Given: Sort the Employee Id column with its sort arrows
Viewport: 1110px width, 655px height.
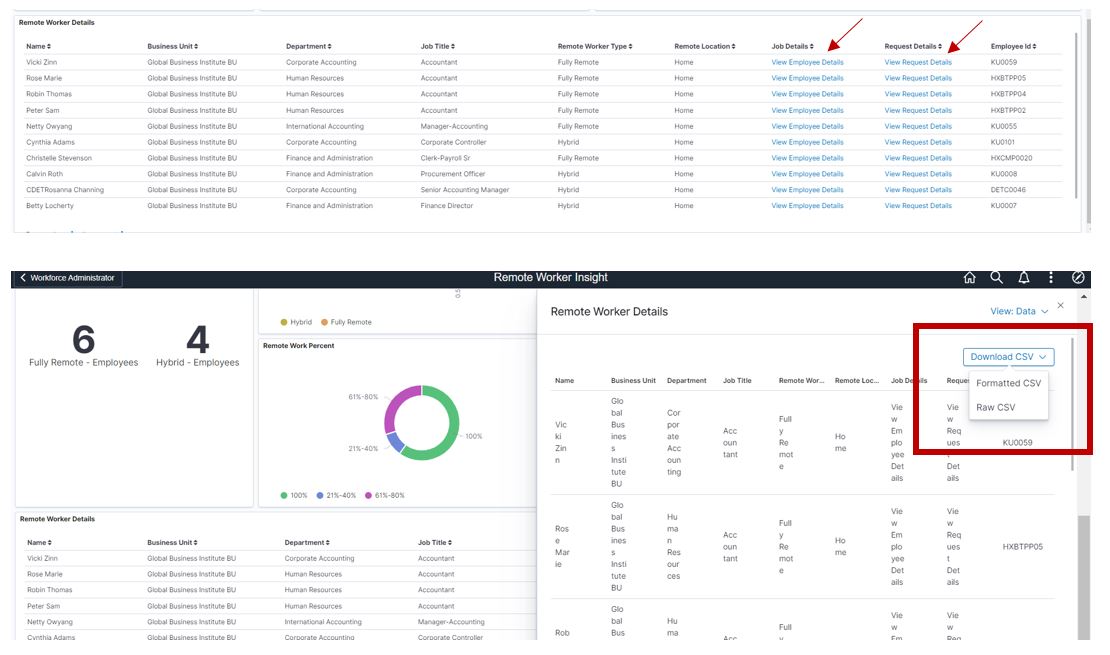Looking at the screenshot, I should [x=1035, y=45].
